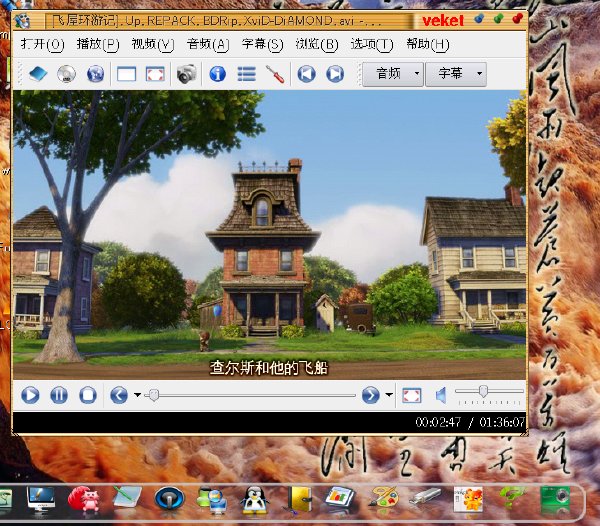Fast-forward using the round forward-arrow button

click(370, 395)
